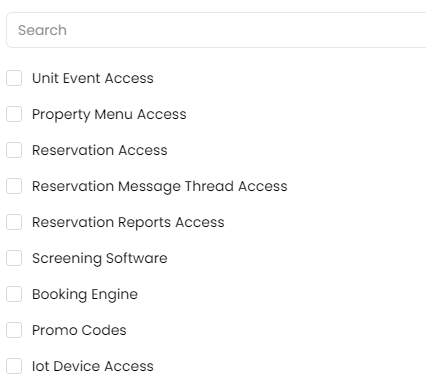Enable the Screening Software checkbox

coord(14,258)
